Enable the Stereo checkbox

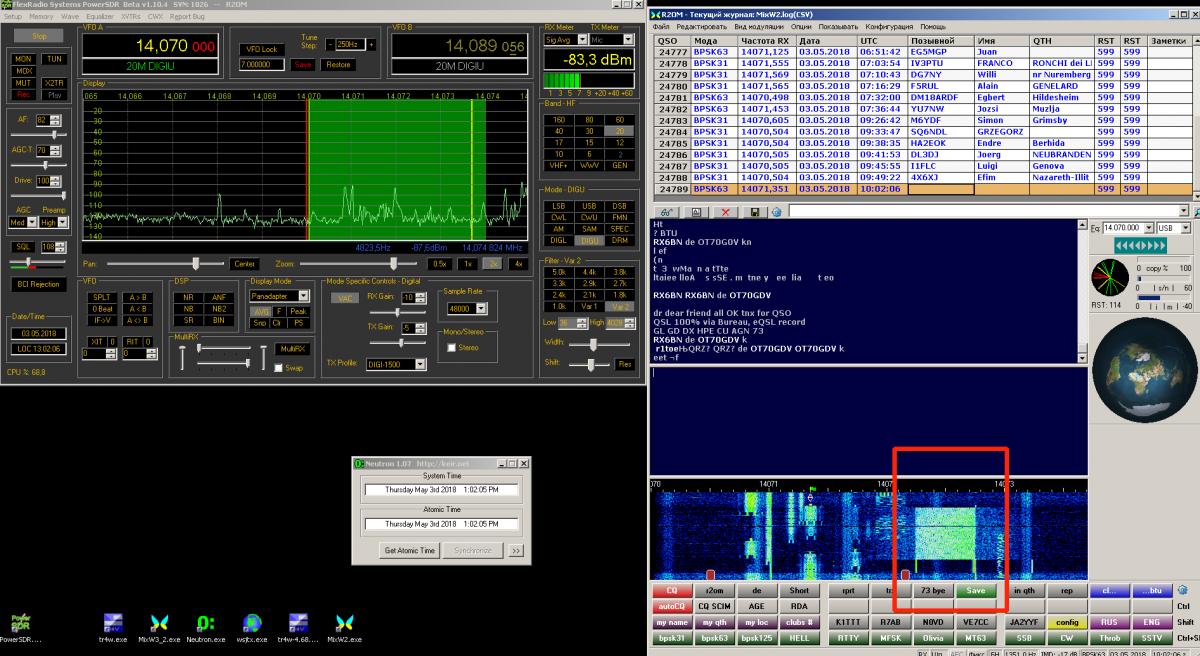point(451,348)
